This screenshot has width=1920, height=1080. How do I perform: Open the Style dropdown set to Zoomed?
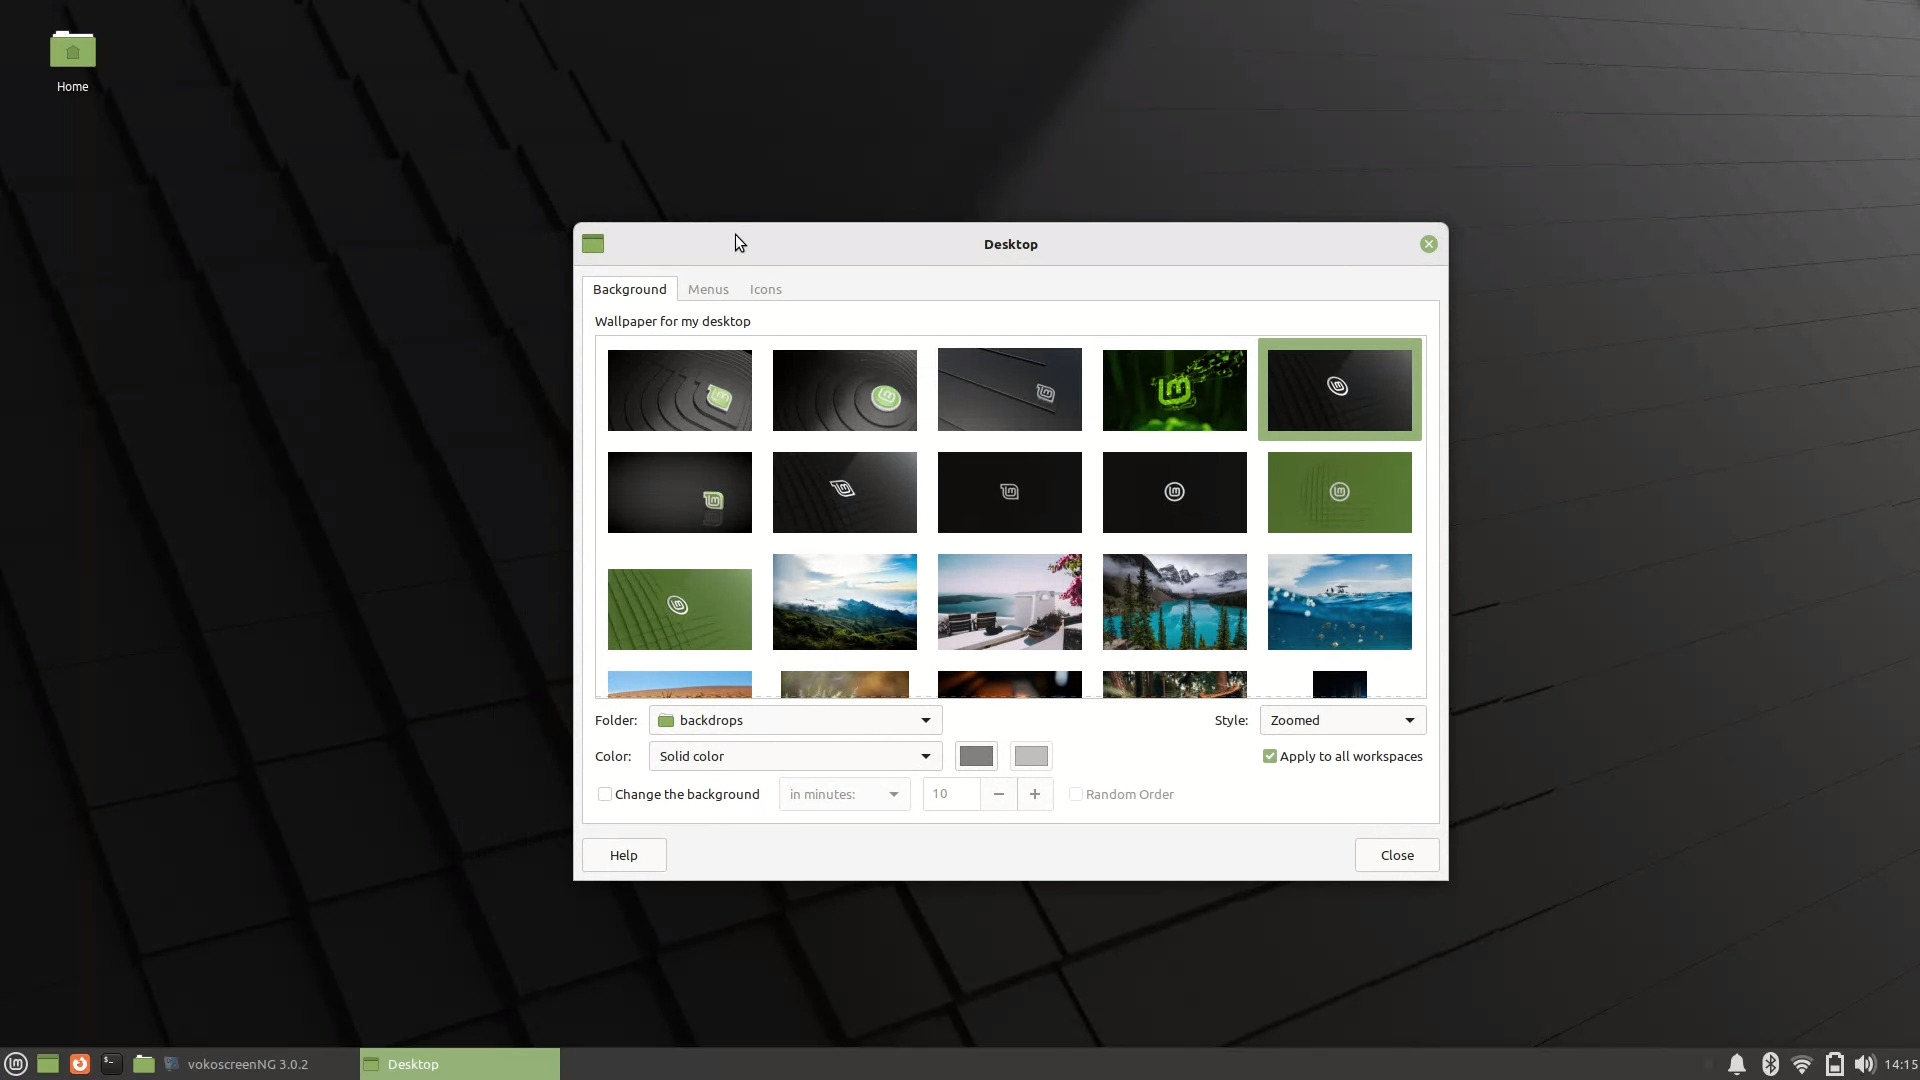1342,719
